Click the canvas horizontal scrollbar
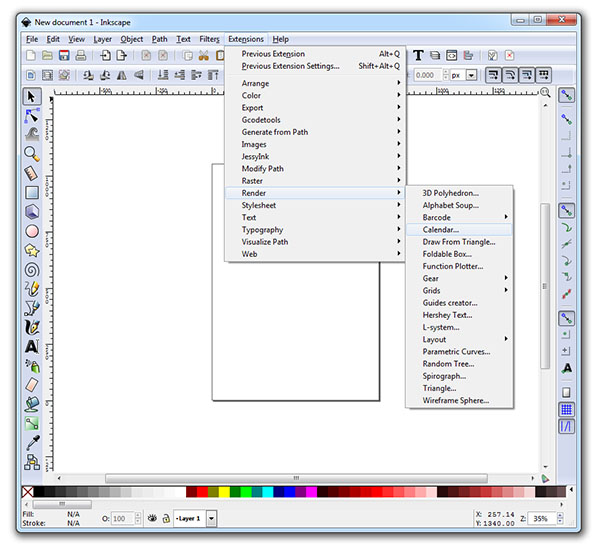Viewport: 600px width, 552px height. point(296,478)
